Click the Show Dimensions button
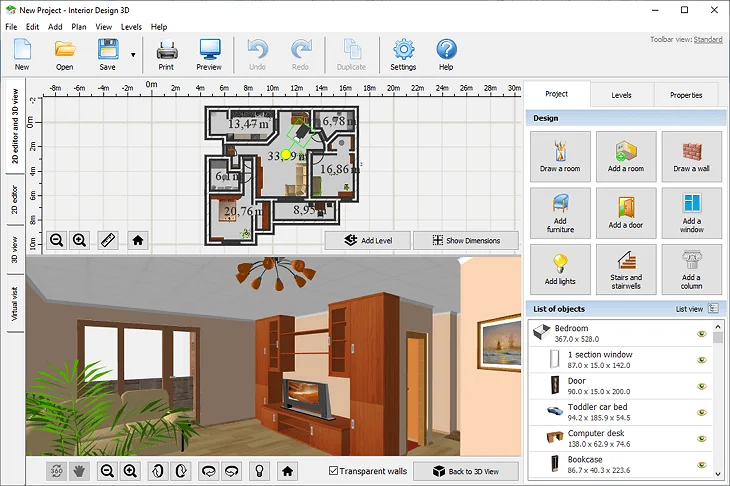 tap(466, 241)
